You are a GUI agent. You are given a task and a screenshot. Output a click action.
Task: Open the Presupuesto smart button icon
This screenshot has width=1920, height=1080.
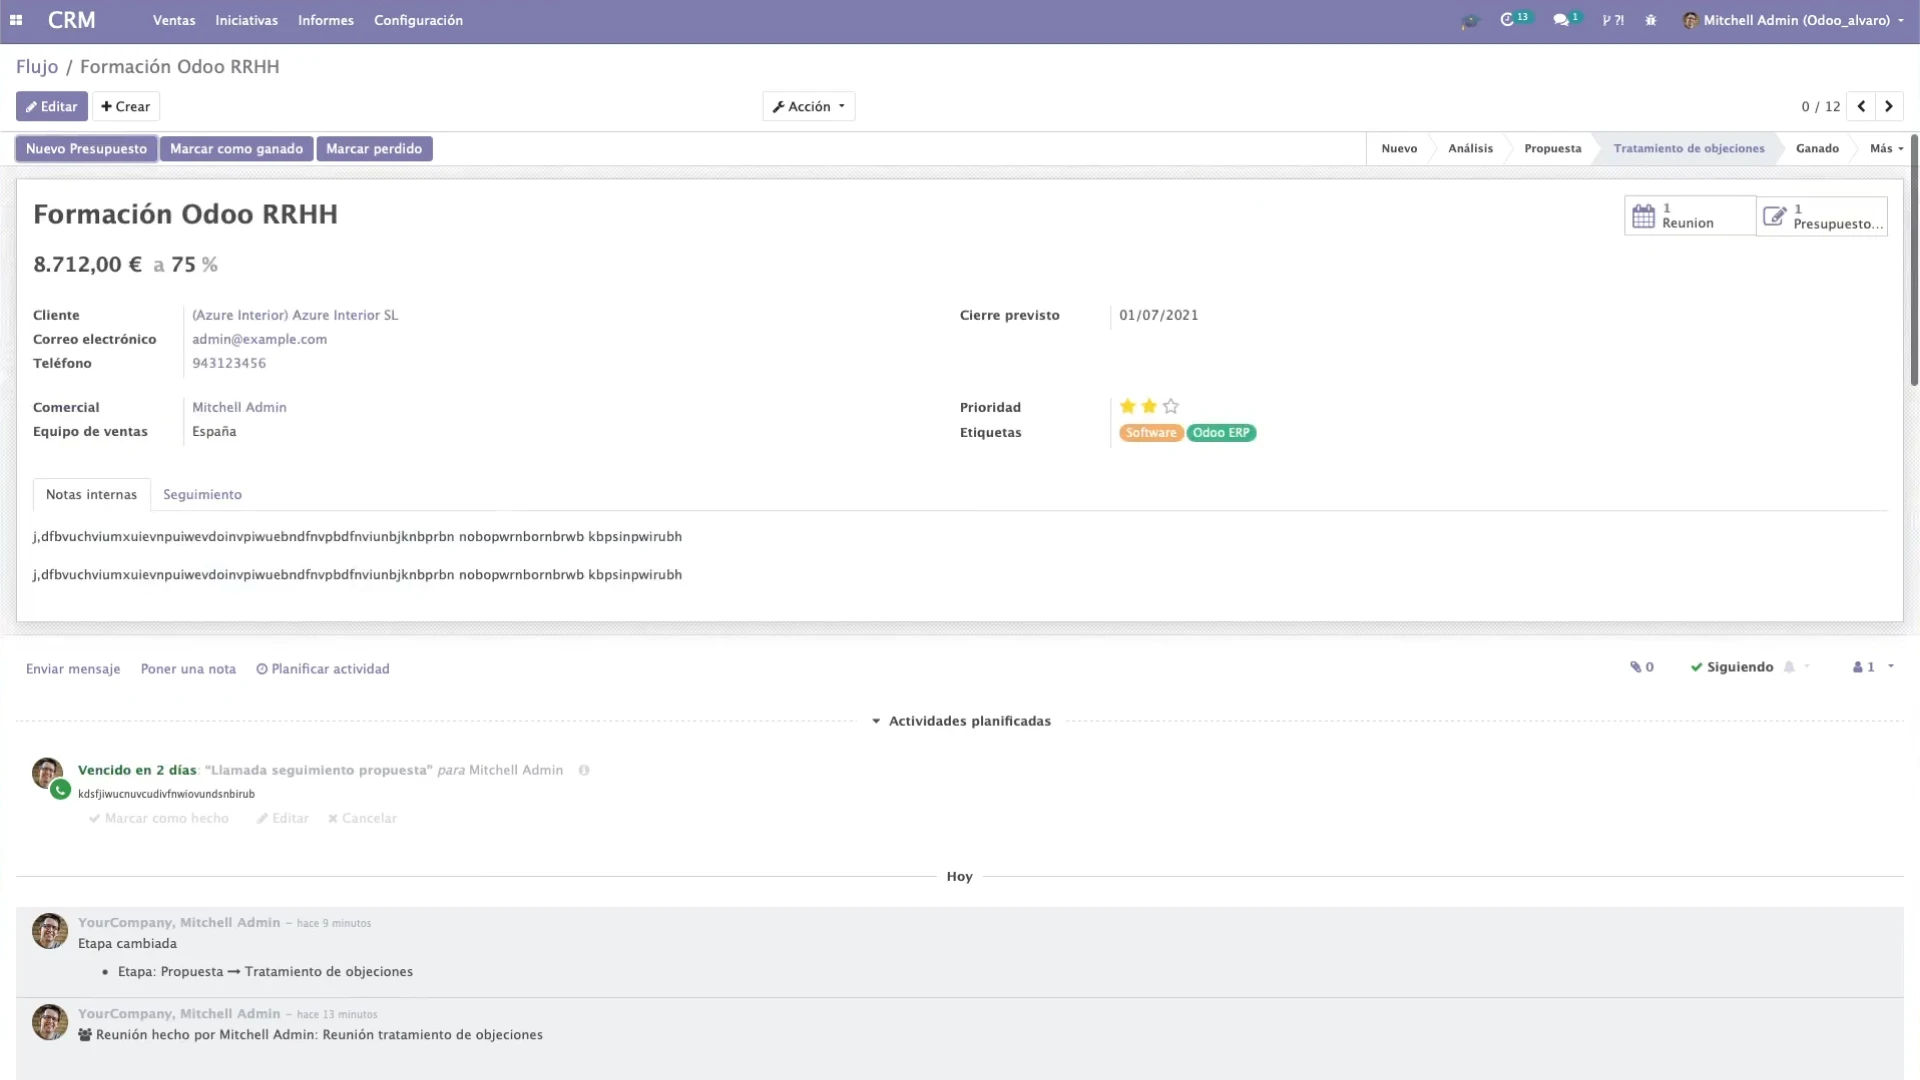point(1775,216)
